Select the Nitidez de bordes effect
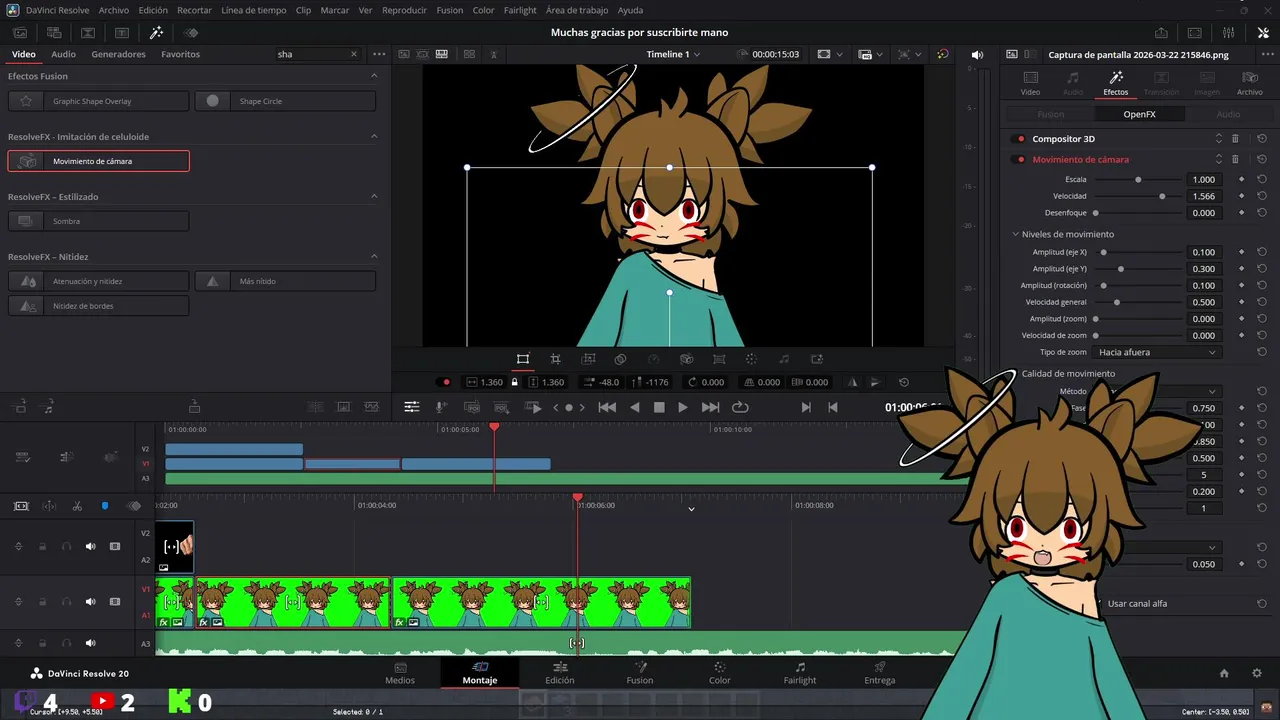The image size is (1280, 720). 98,306
